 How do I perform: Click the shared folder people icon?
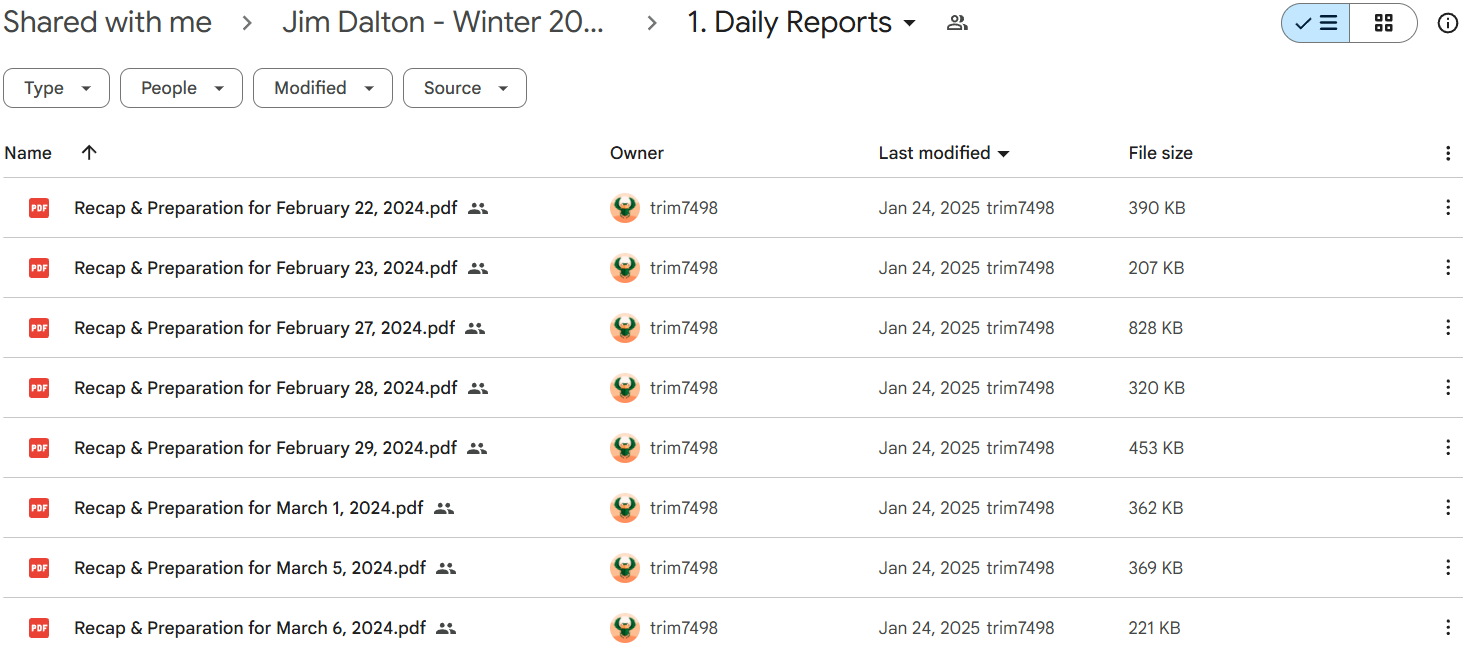tap(957, 23)
